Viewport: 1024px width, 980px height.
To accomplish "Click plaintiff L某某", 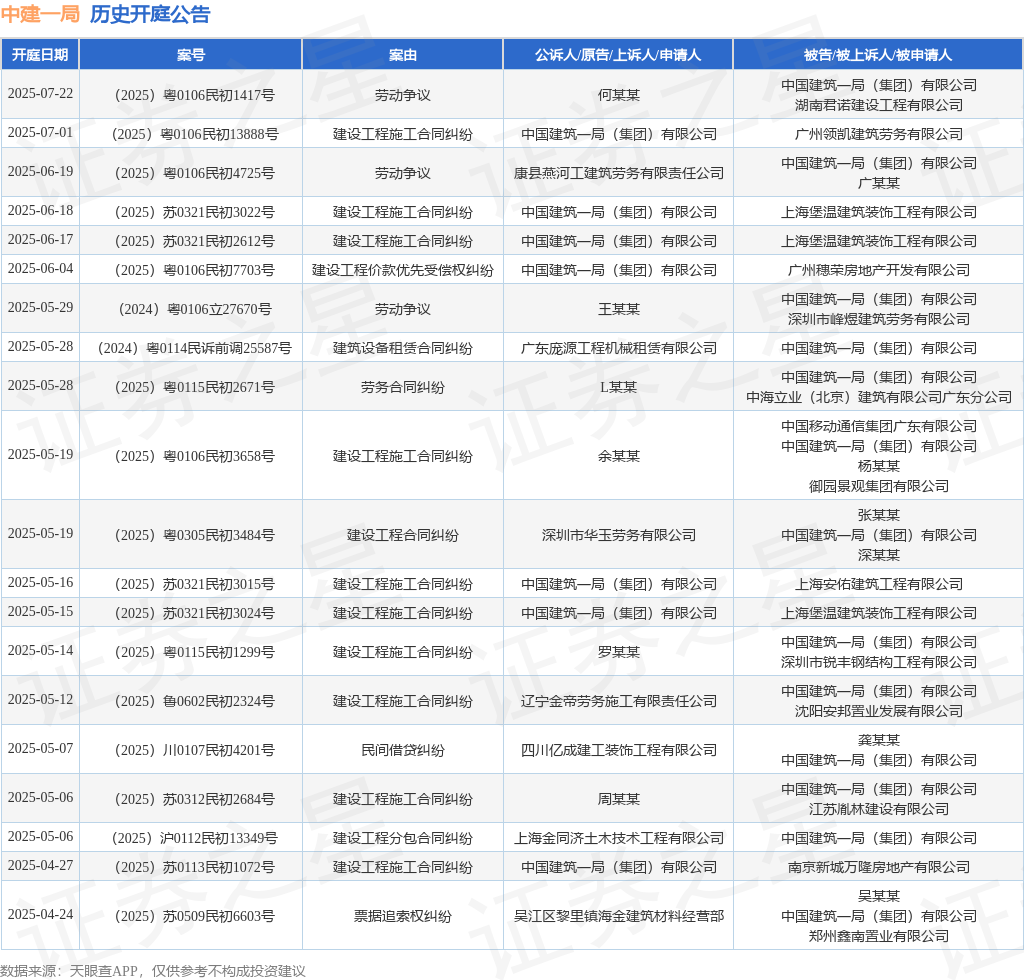I will 618,387.
